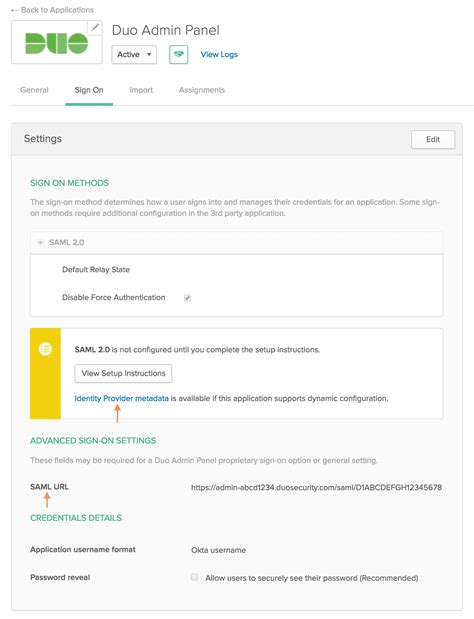Click the Default Relay State label
Viewport: 474px width, 619px height.
pyautogui.click(x=96, y=270)
